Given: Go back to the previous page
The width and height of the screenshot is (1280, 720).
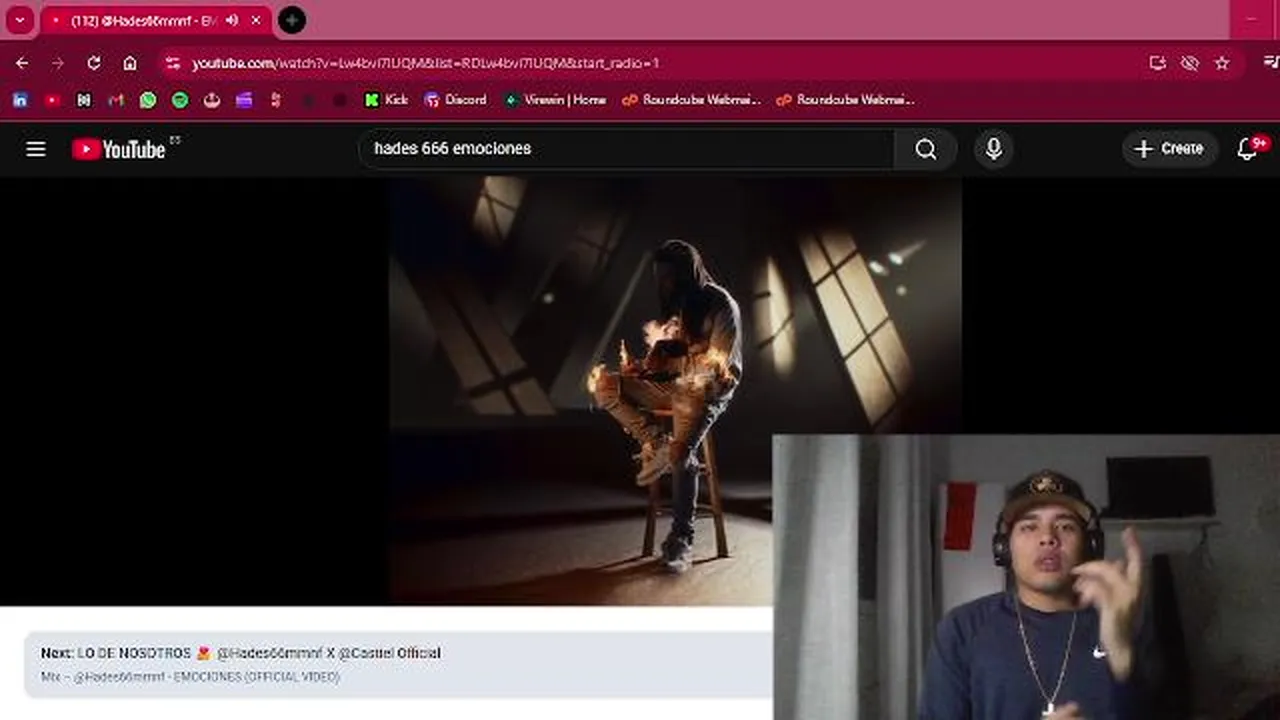Looking at the screenshot, I should point(22,63).
